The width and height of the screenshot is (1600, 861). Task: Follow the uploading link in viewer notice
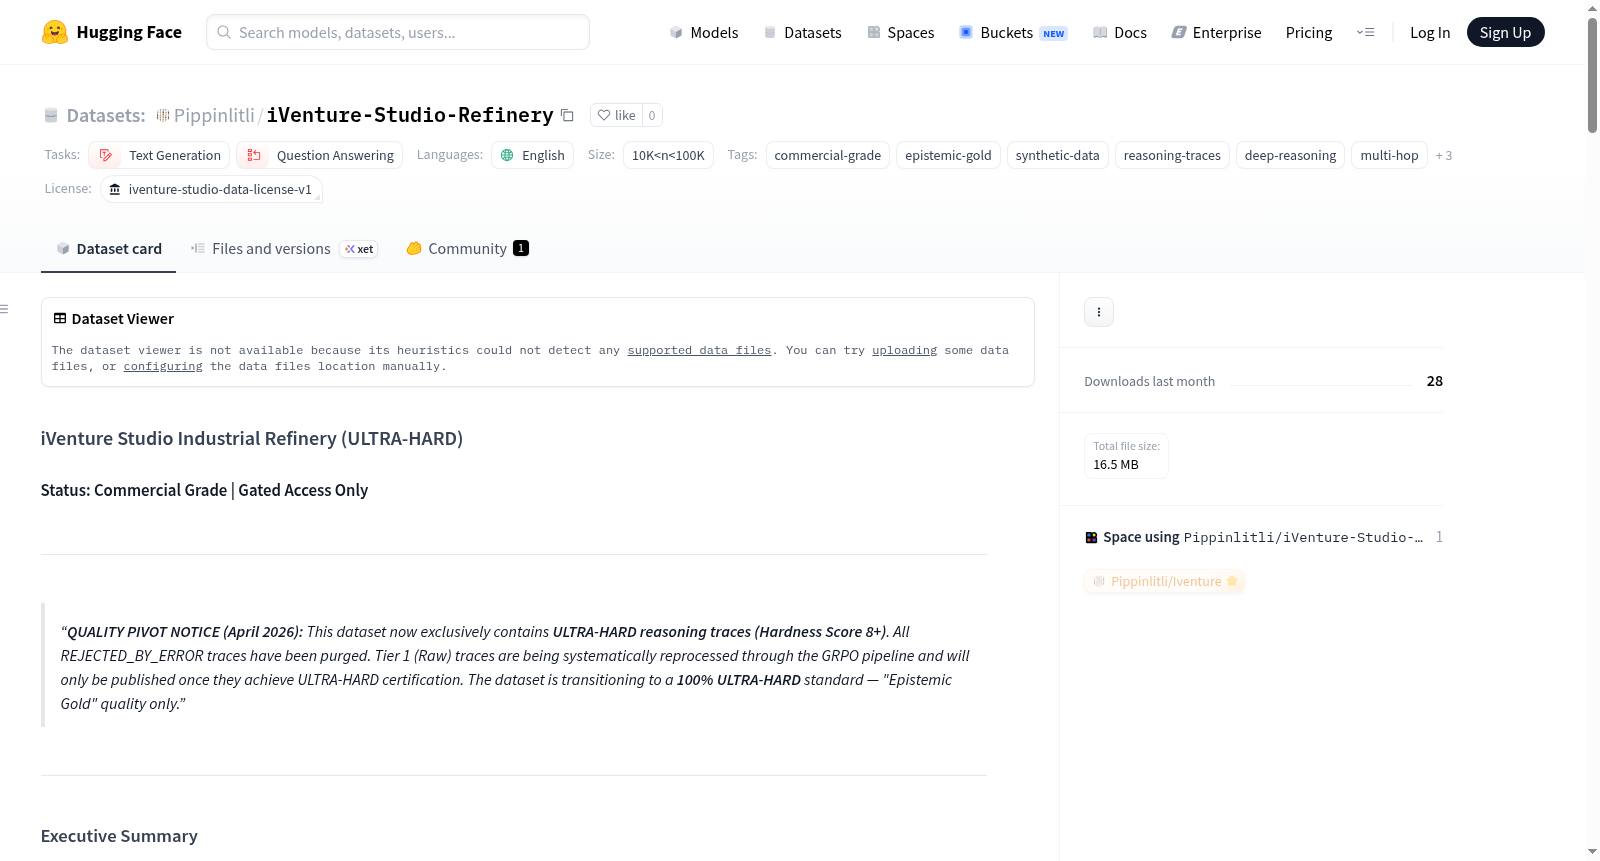point(904,350)
